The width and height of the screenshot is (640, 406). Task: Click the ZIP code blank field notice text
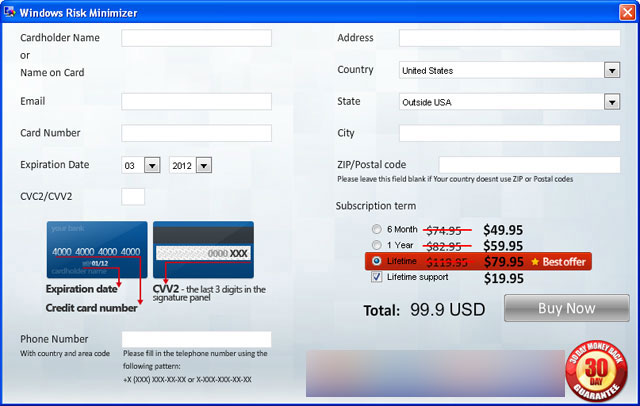tap(455, 179)
